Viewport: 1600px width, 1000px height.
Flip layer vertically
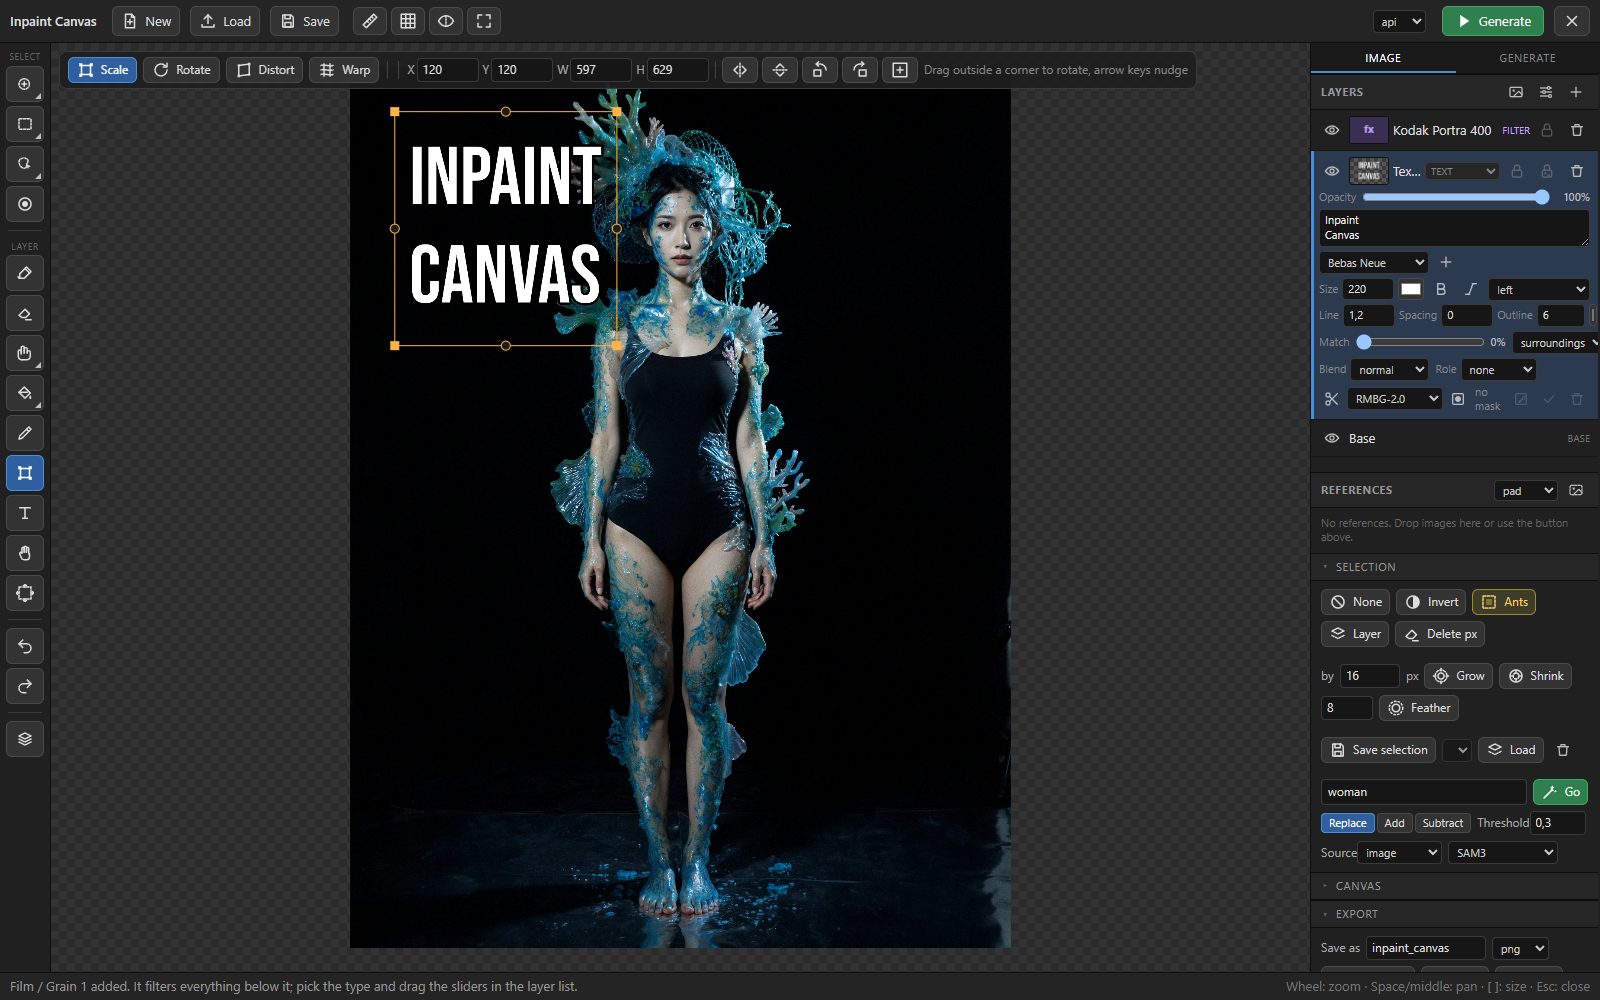780,70
